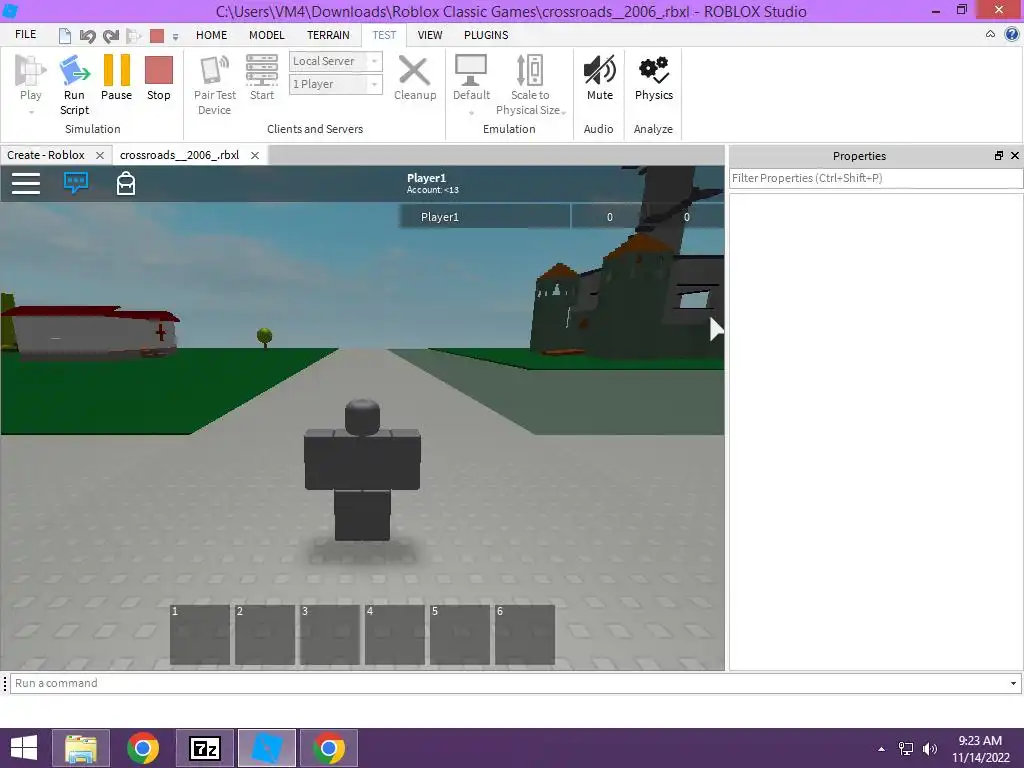Screen dimensions: 1024x768
Task: Undock the Properties panel
Action: coord(999,155)
